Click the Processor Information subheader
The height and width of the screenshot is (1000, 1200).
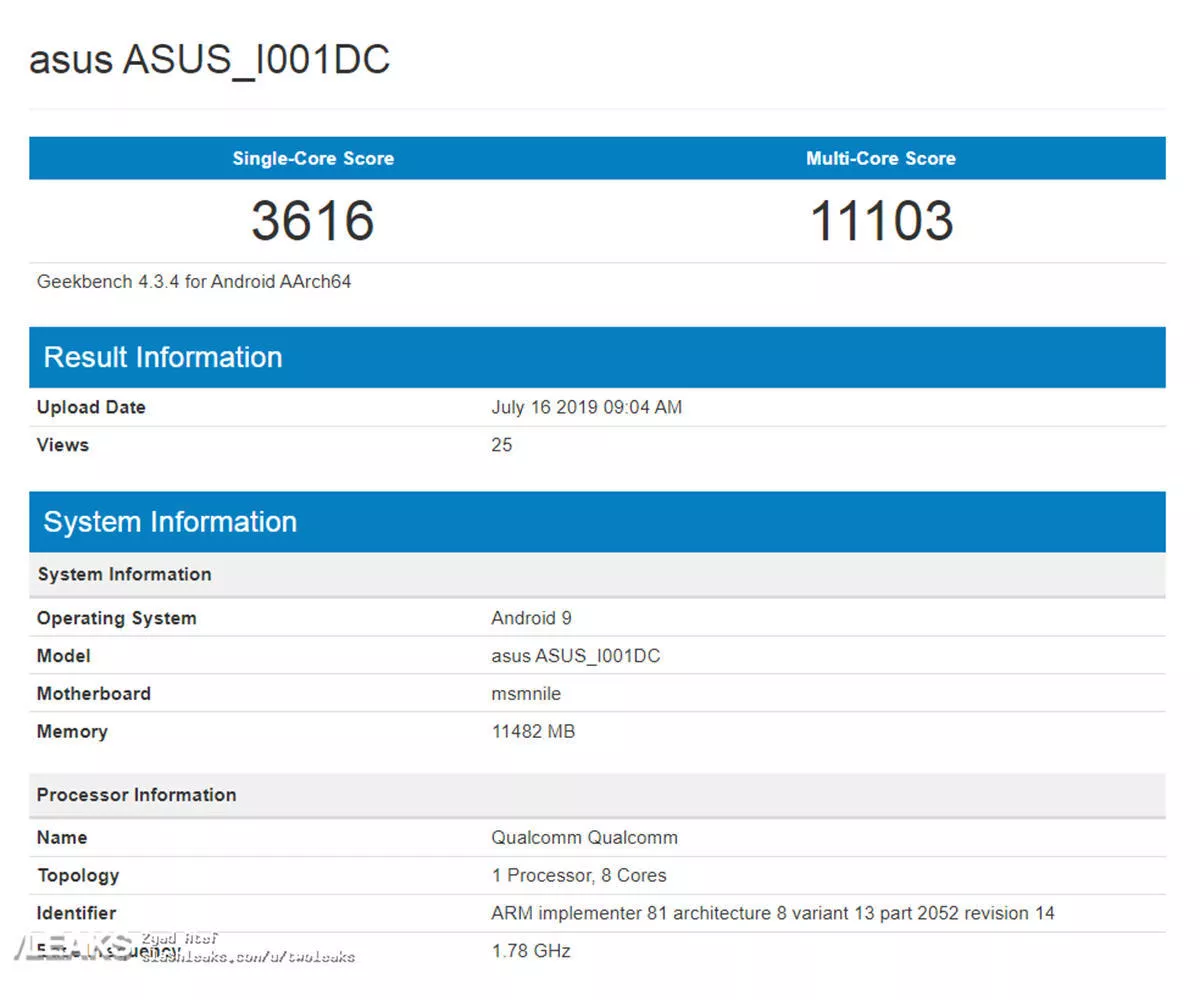coord(597,795)
